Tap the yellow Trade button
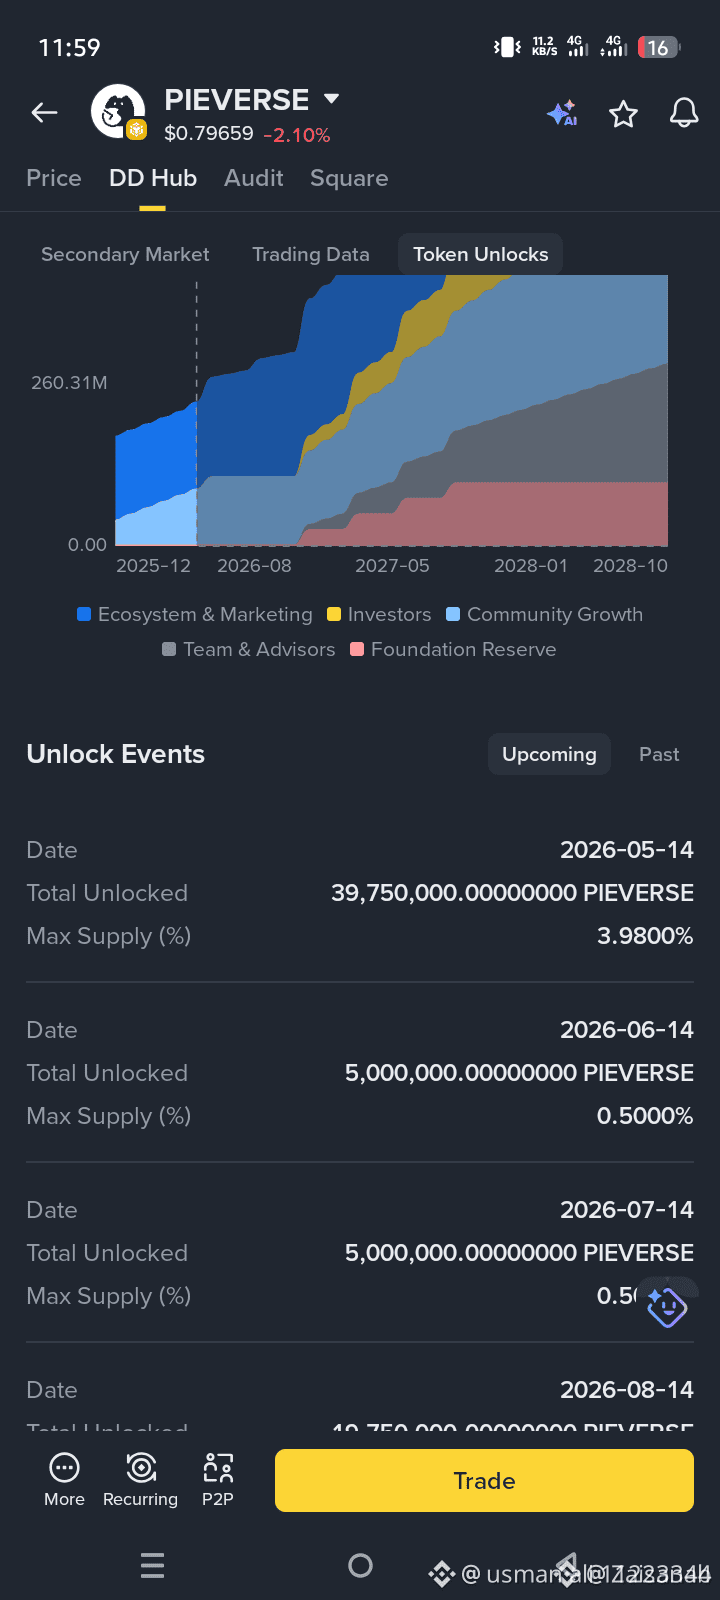Screen dimensions: 720x1600 pos(484,1480)
